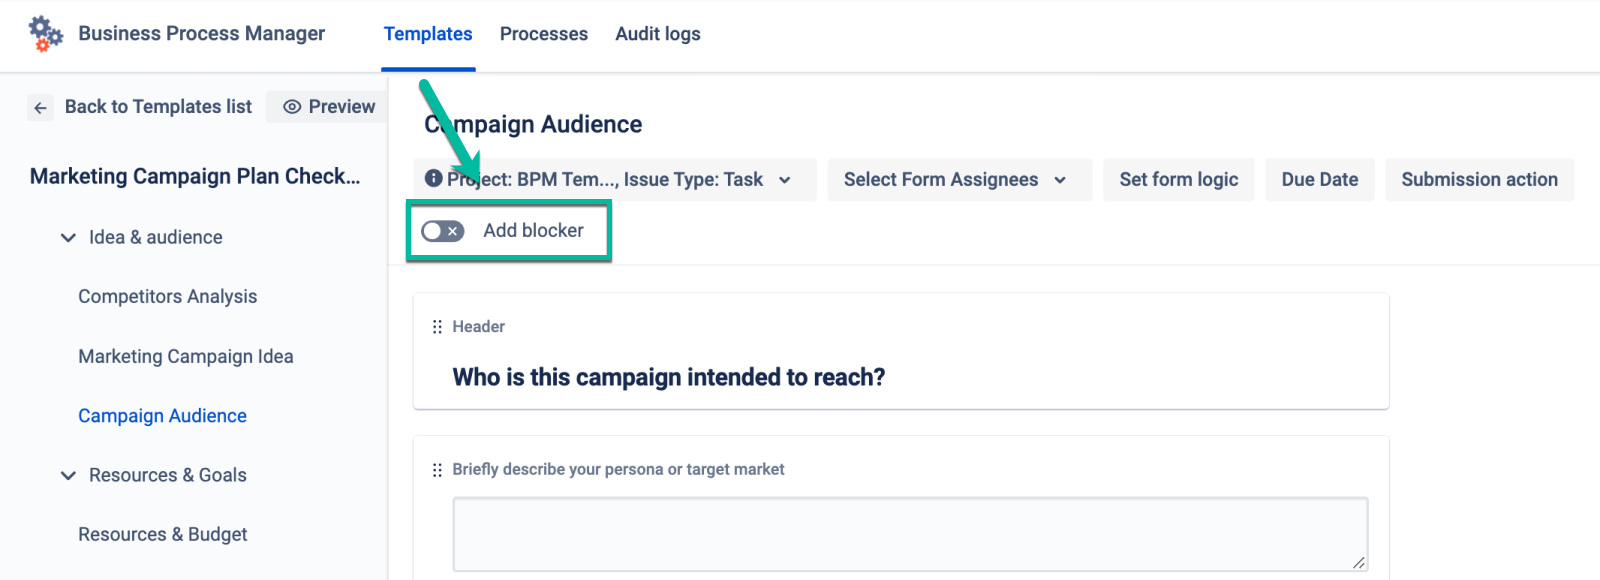Open Competitors Analysis form in sidebar
The height and width of the screenshot is (580, 1600).
point(167,297)
